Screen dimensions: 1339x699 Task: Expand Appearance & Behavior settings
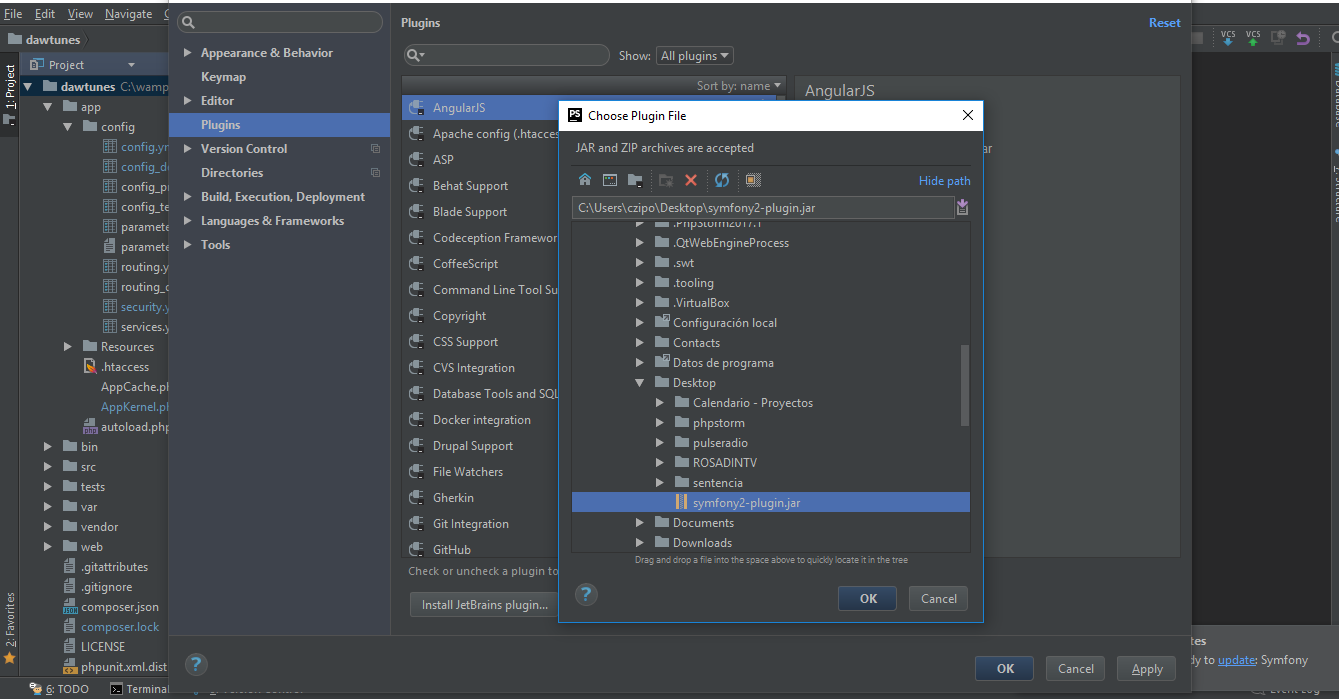[188, 53]
